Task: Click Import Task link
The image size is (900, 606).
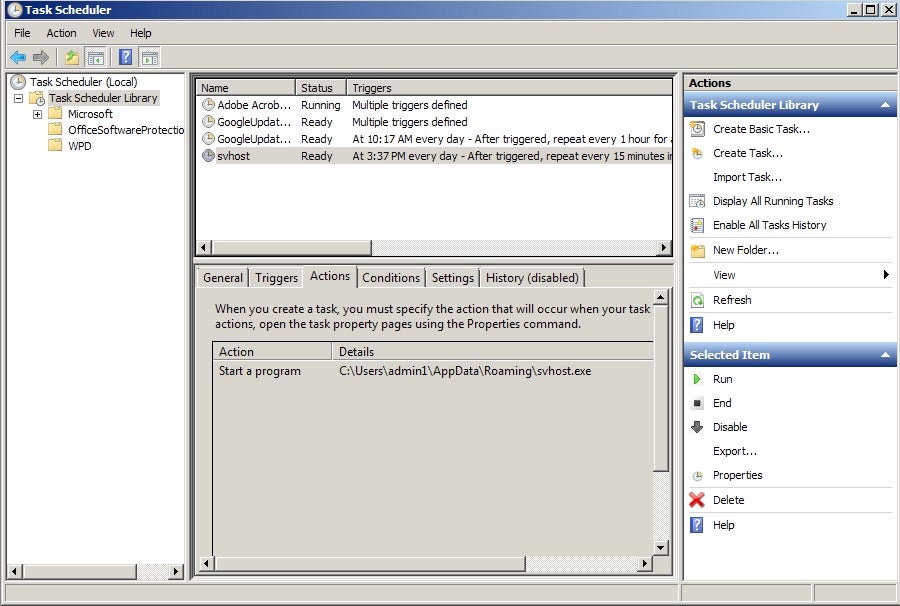Action: click(747, 177)
